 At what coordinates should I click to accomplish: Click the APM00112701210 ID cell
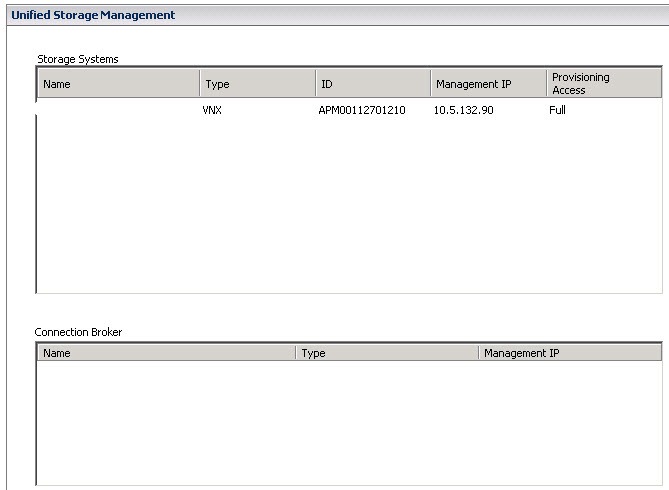[x=361, y=110]
